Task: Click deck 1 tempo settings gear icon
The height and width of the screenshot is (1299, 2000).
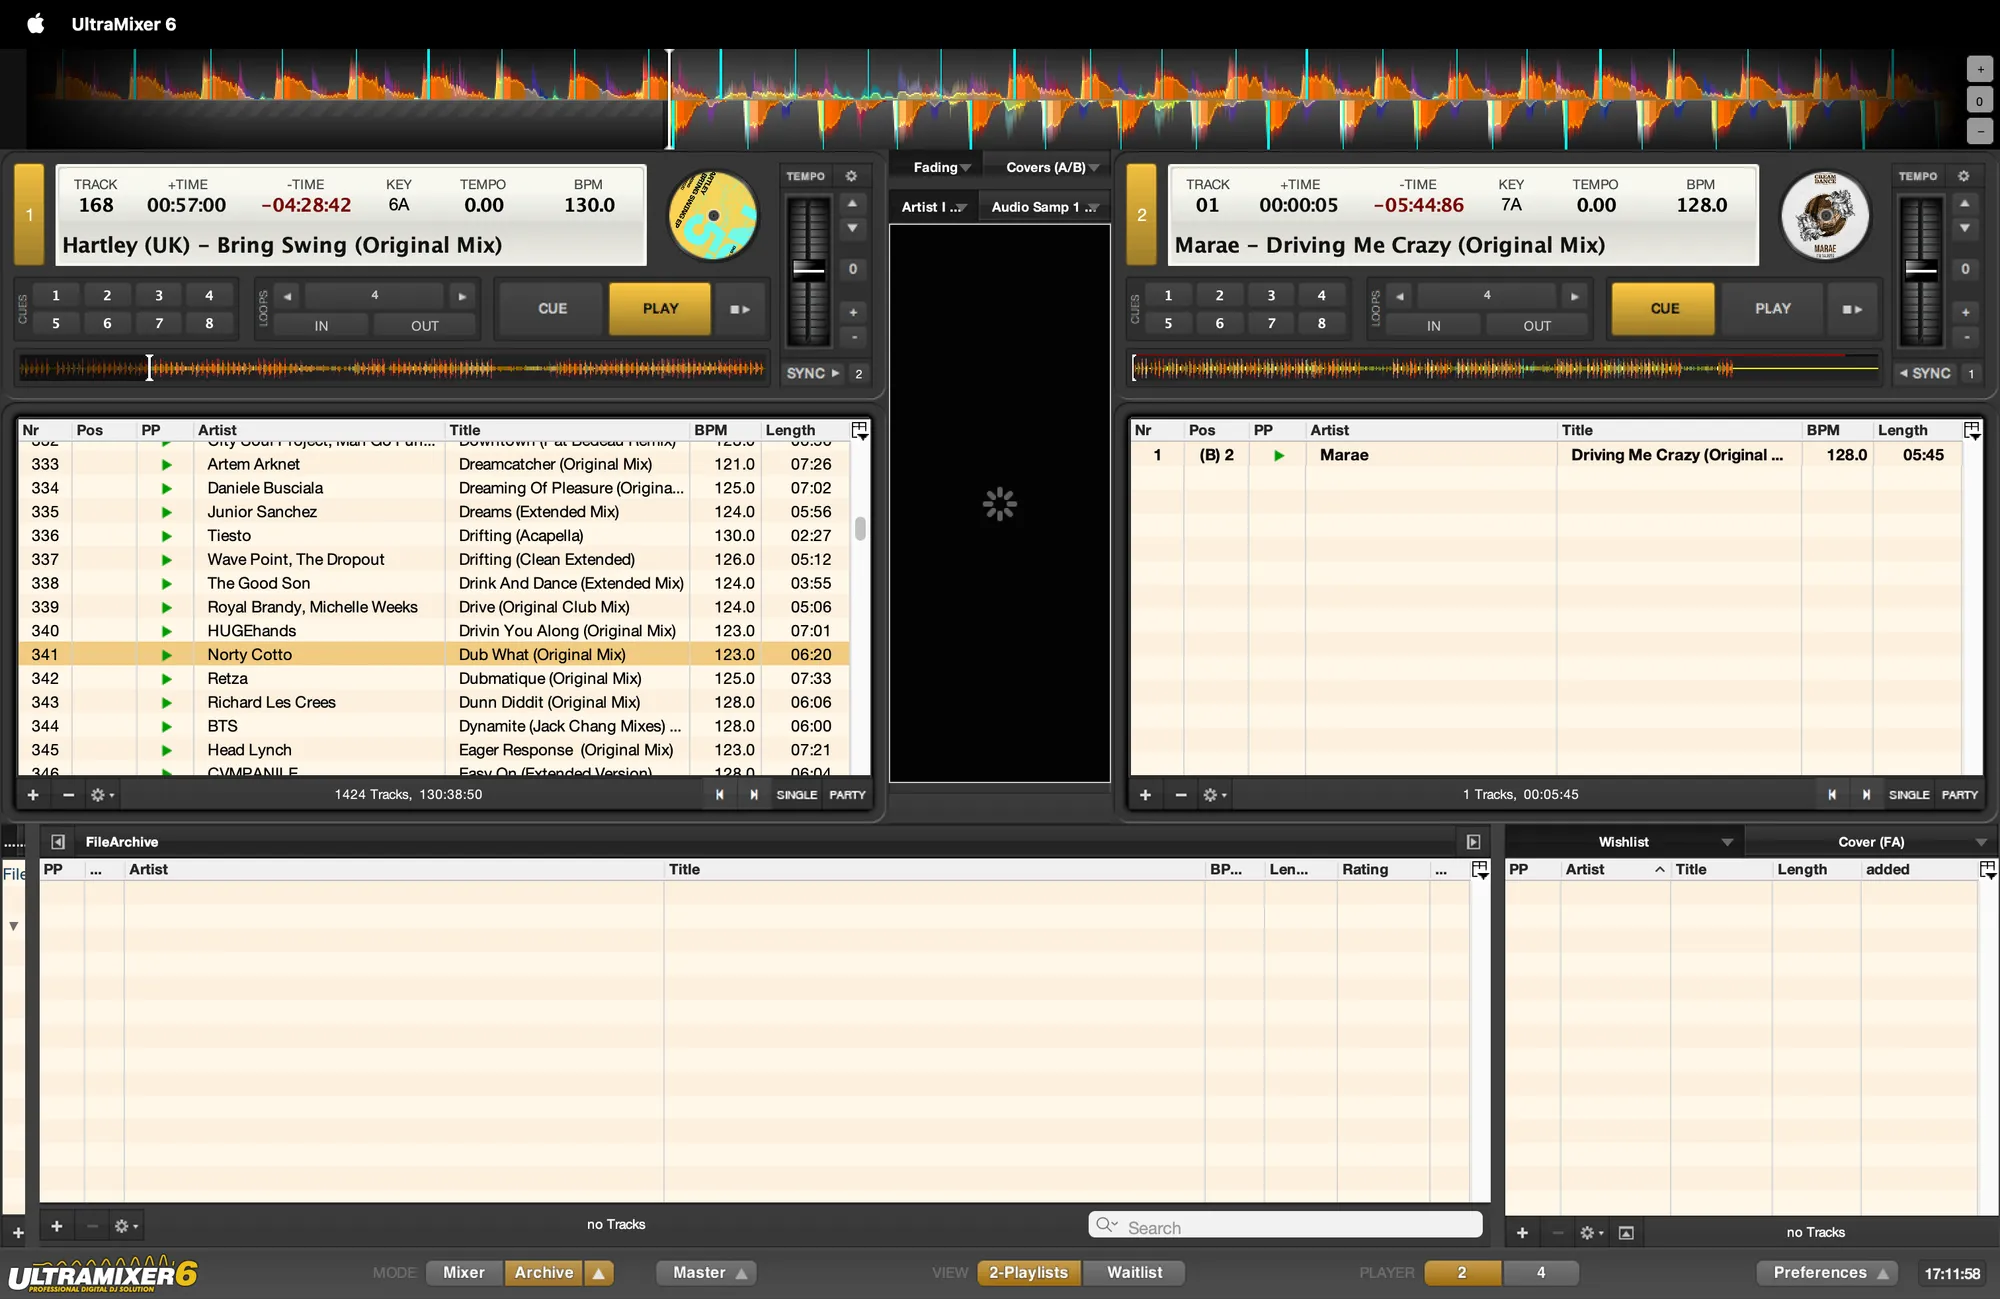Action: tap(851, 176)
